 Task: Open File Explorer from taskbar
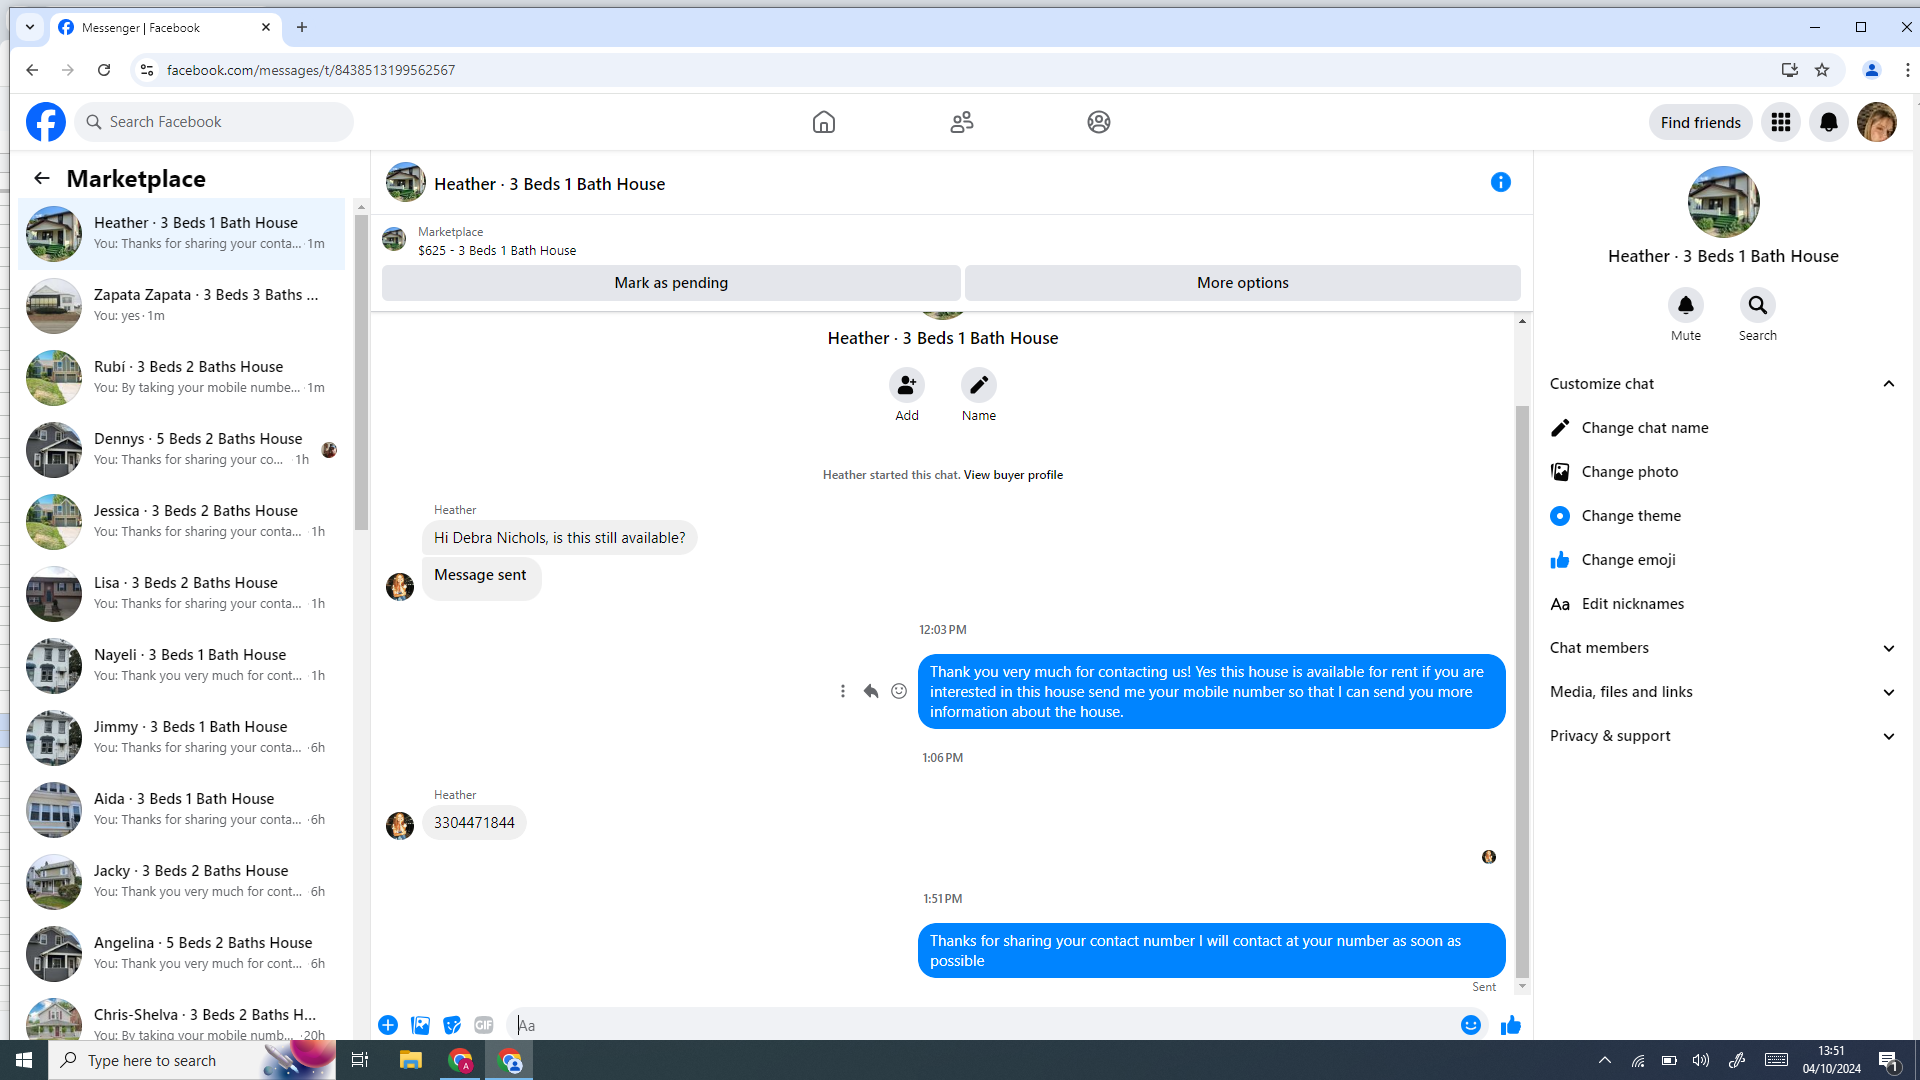[x=411, y=1060]
